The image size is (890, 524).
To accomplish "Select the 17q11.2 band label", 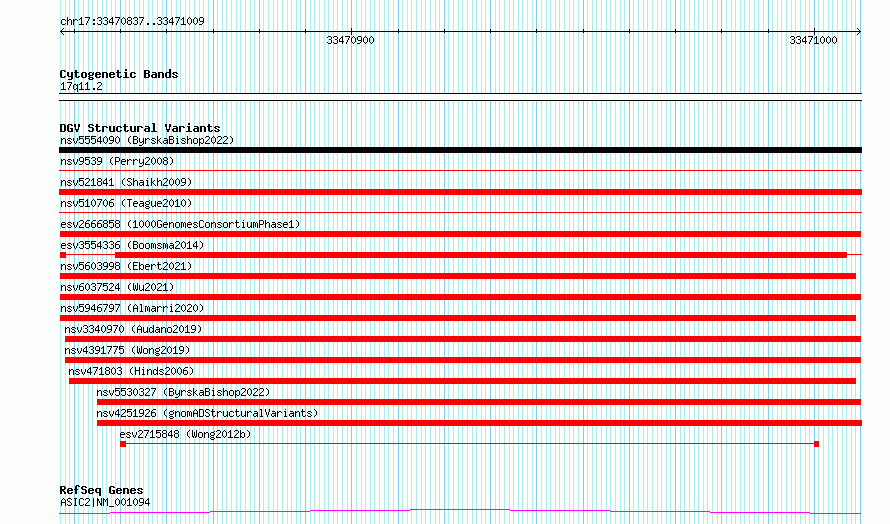I will (81, 86).
